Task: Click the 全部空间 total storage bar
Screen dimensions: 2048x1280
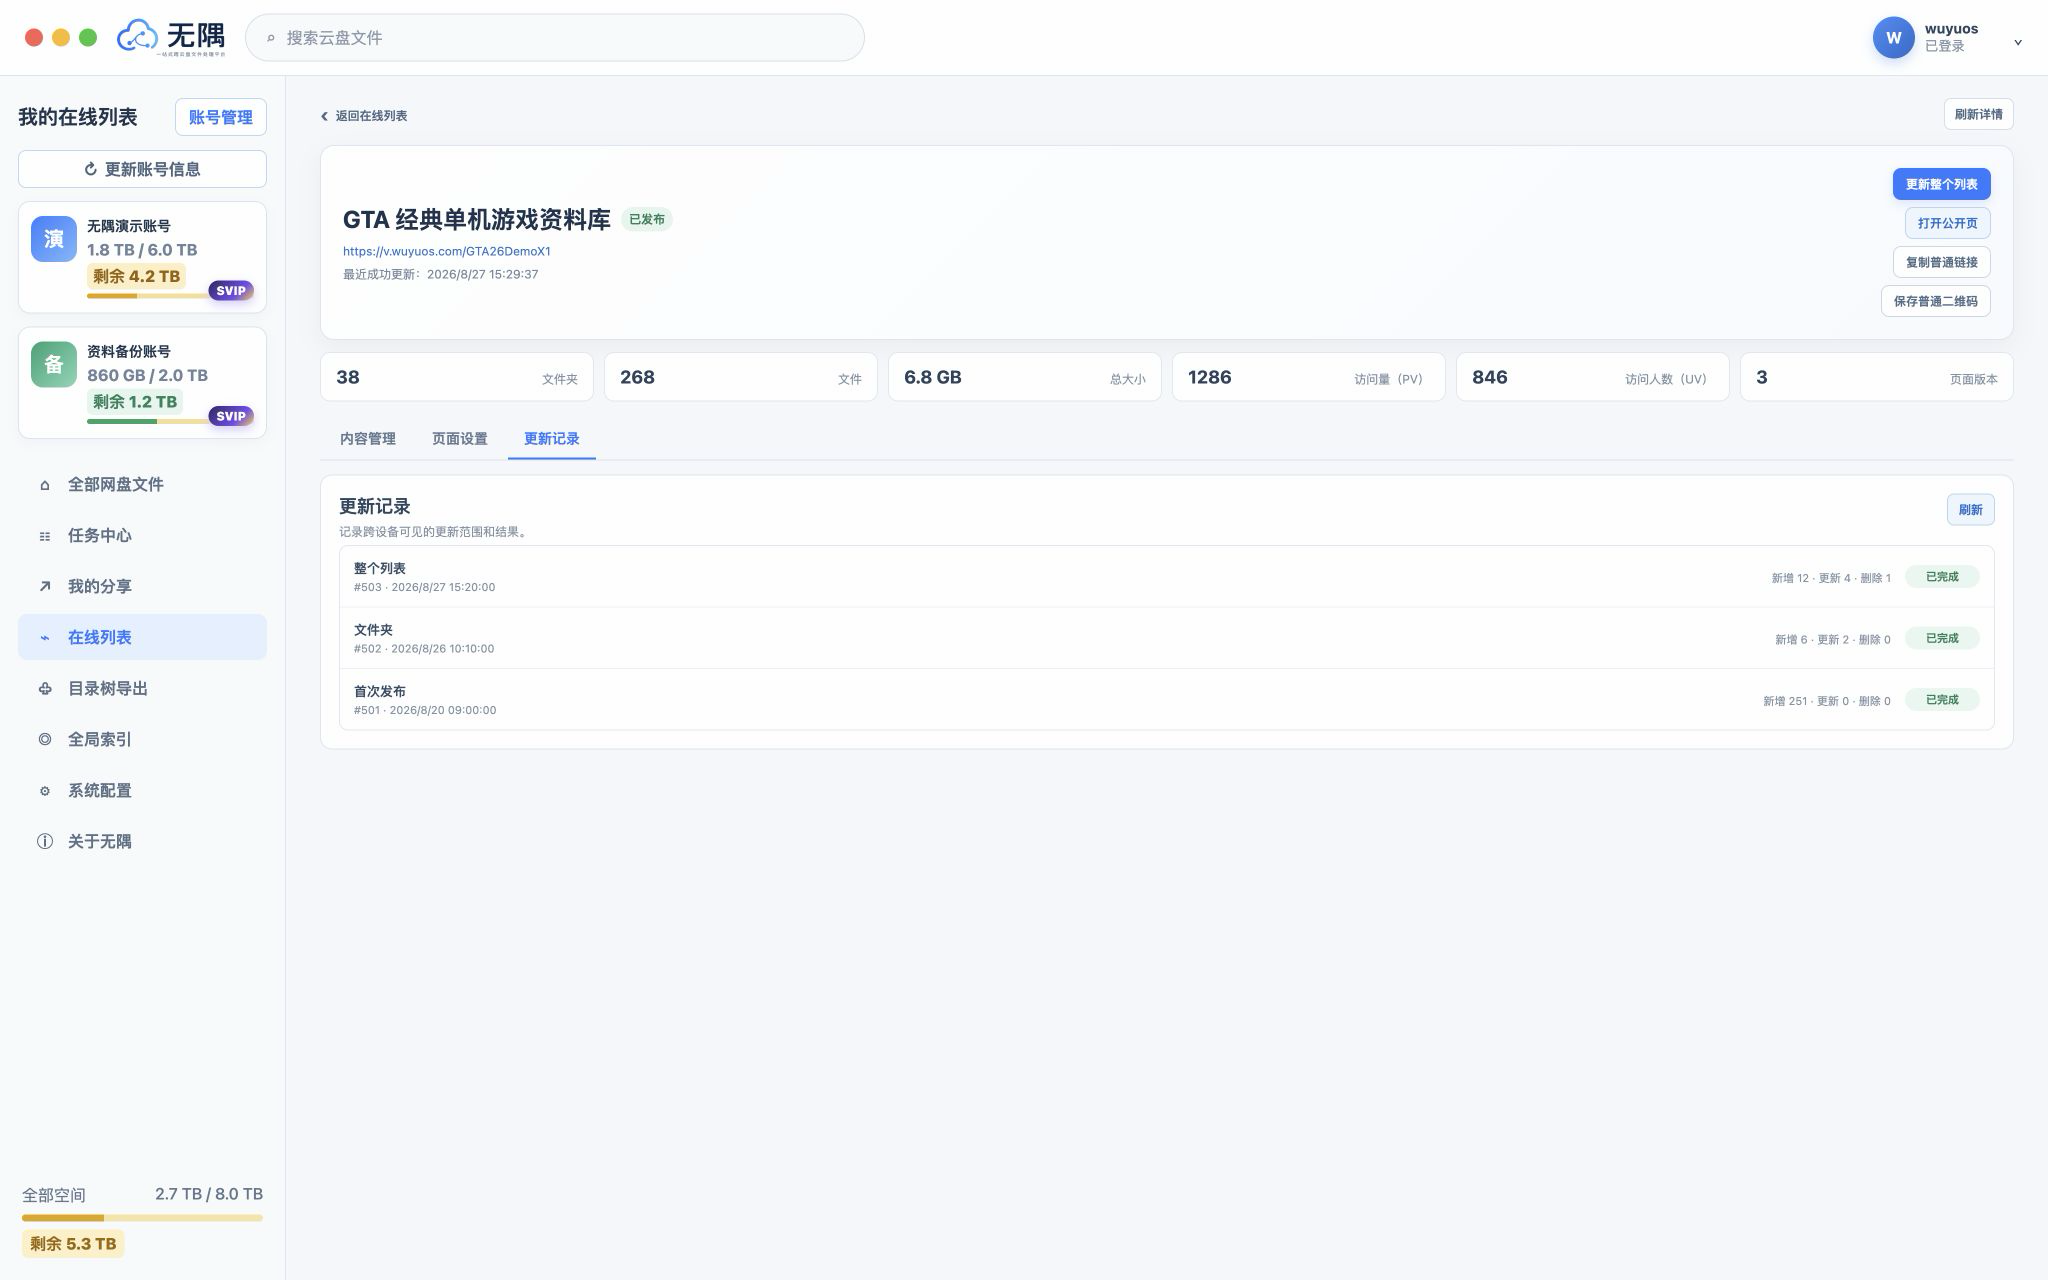Action: point(142,1218)
